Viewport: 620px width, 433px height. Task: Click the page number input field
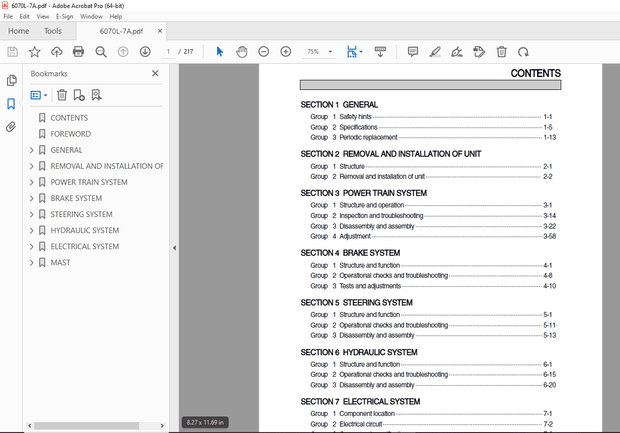(x=168, y=52)
